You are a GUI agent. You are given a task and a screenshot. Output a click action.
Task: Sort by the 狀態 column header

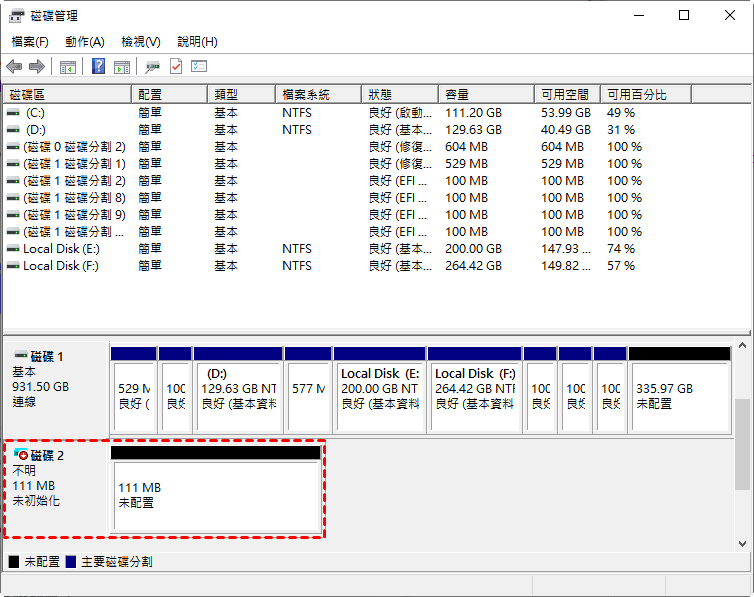[400, 95]
